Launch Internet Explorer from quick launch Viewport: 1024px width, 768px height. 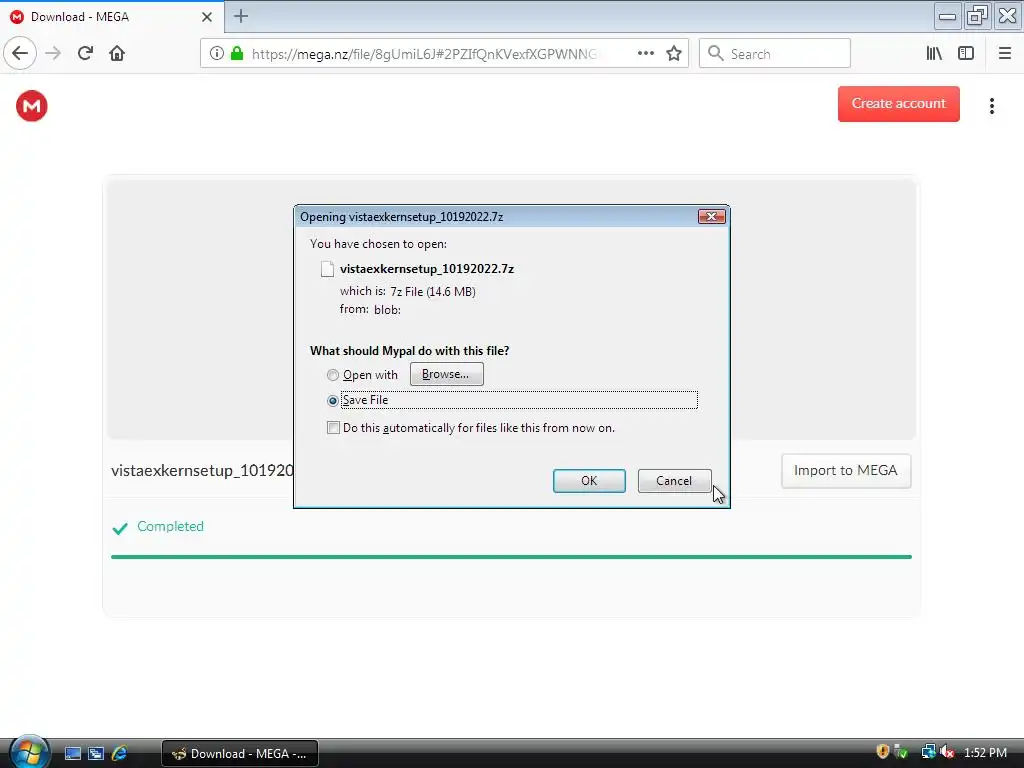coord(120,754)
